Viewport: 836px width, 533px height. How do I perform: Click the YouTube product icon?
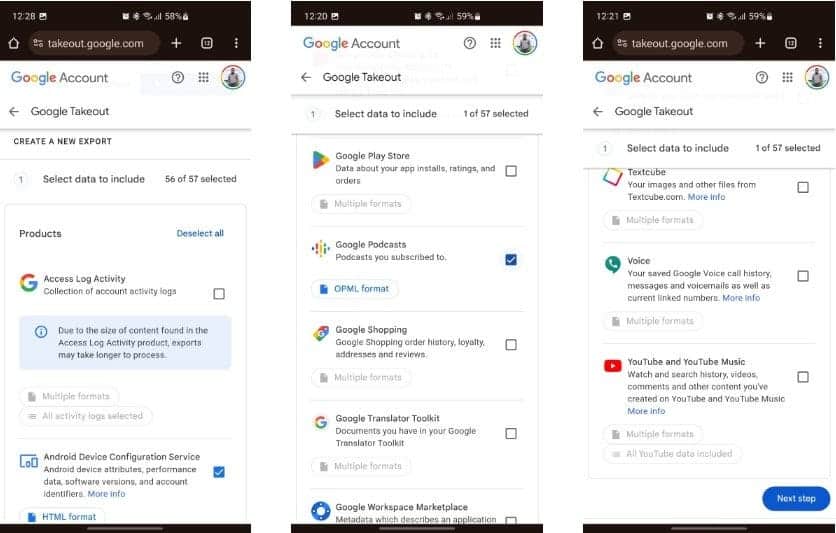click(613, 366)
